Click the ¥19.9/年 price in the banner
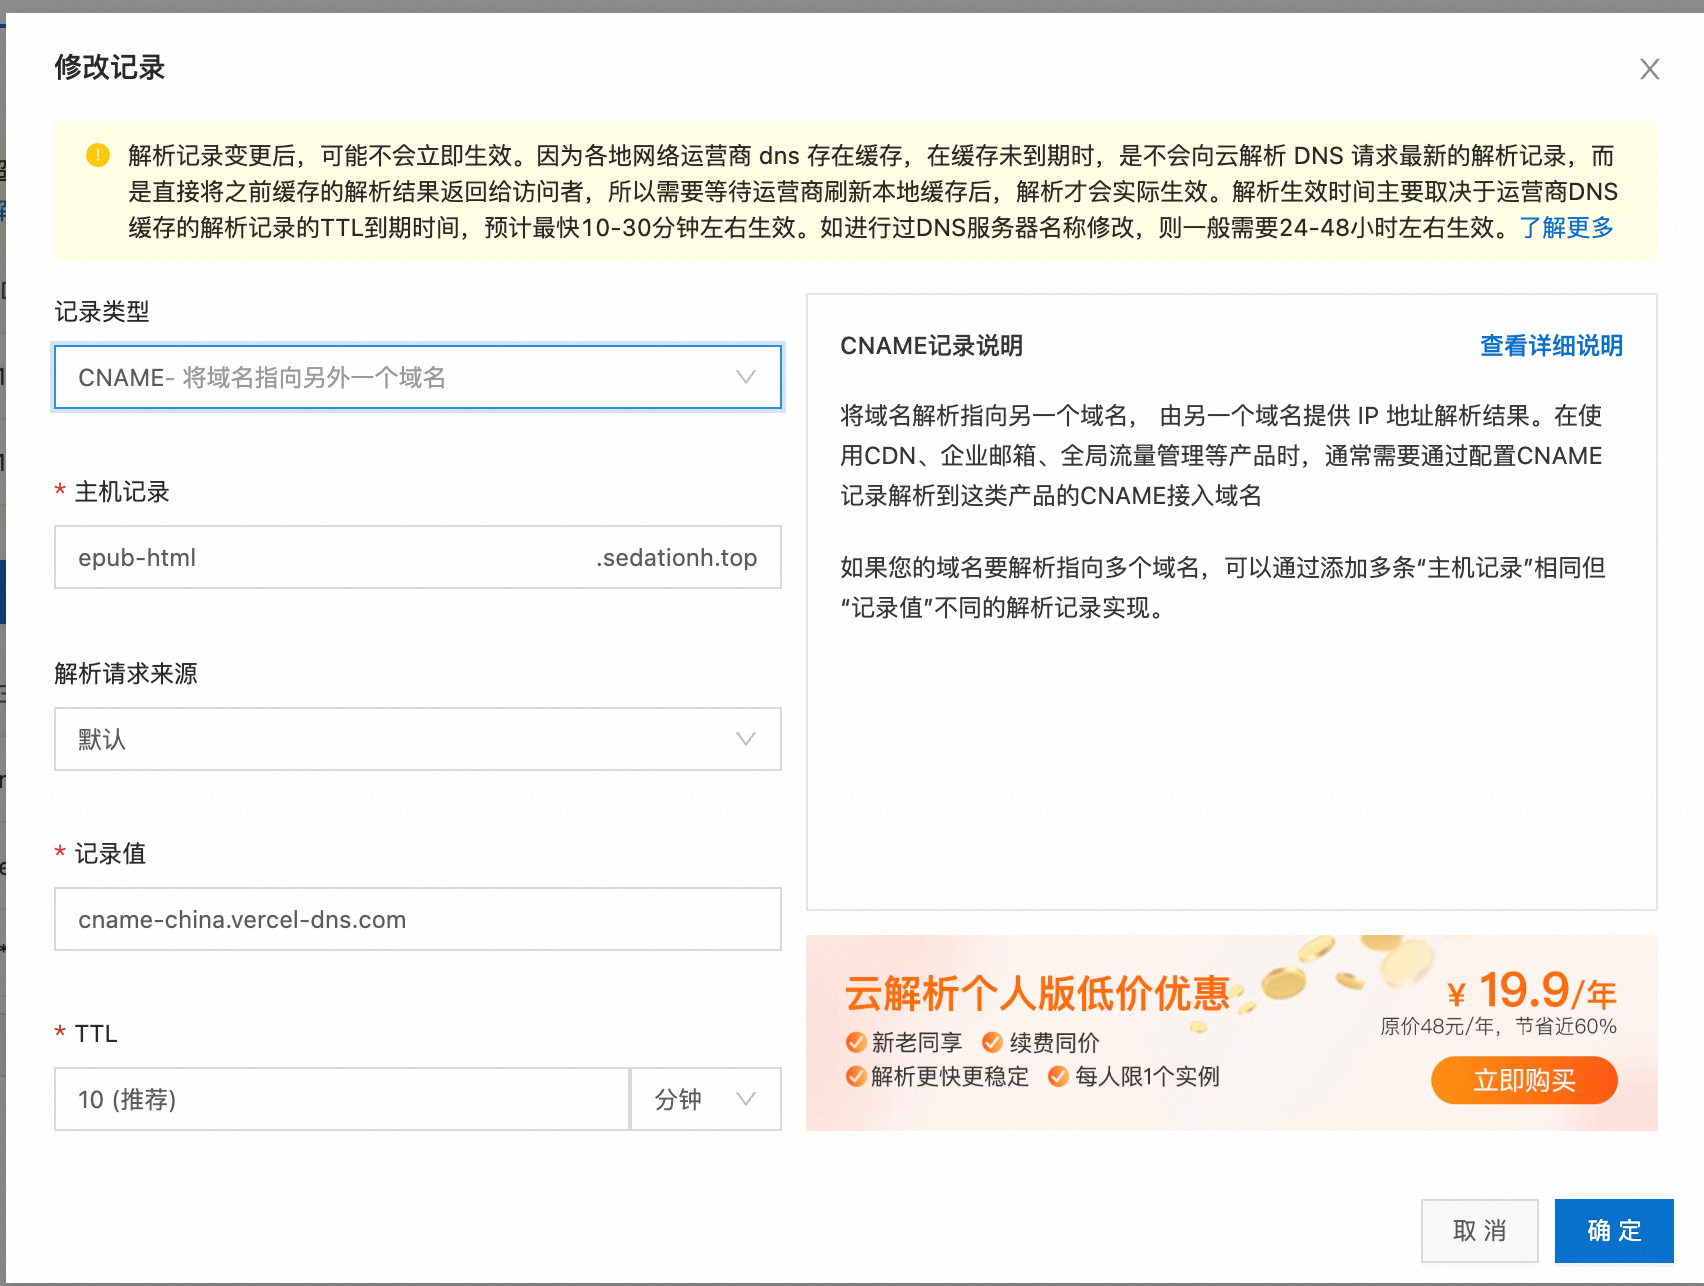 tap(1531, 992)
